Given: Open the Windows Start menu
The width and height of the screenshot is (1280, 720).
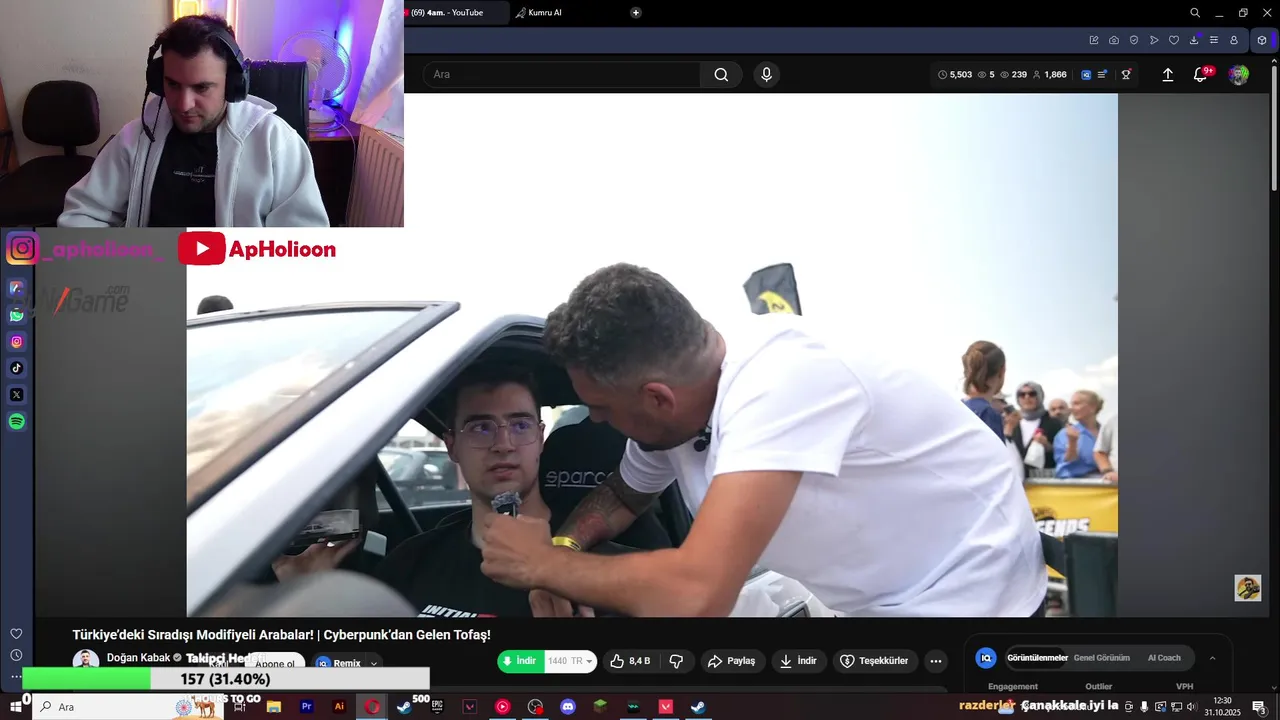Looking at the screenshot, I should (16, 707).
